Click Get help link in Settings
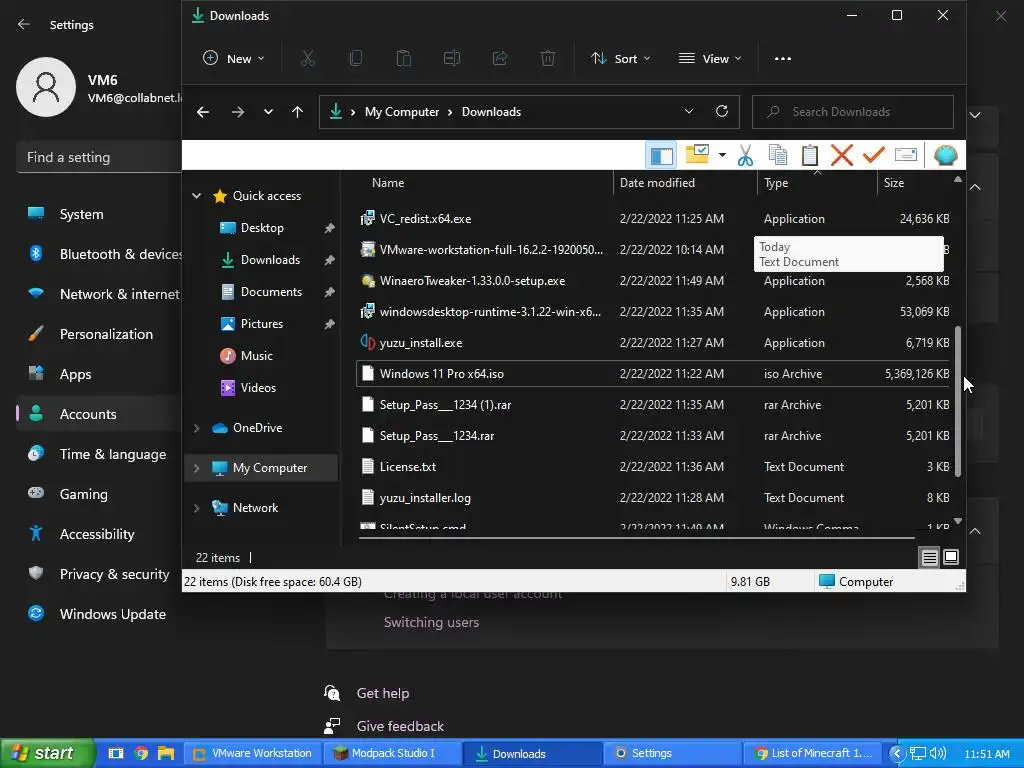Viewport: 1024px width, 768px height. point(383,694)
